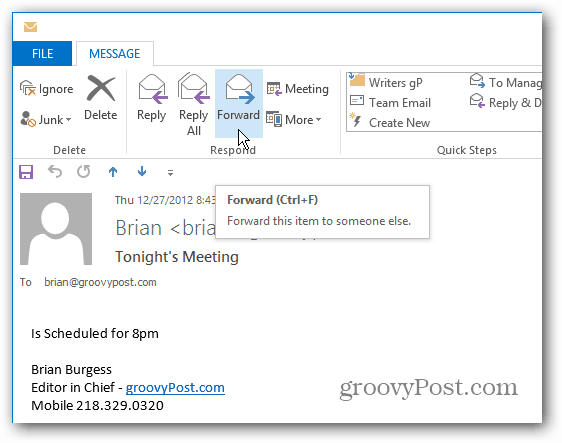
Task: Open Customize Quick Access Toolbar dropdown
Action: (x=171, y=173)
